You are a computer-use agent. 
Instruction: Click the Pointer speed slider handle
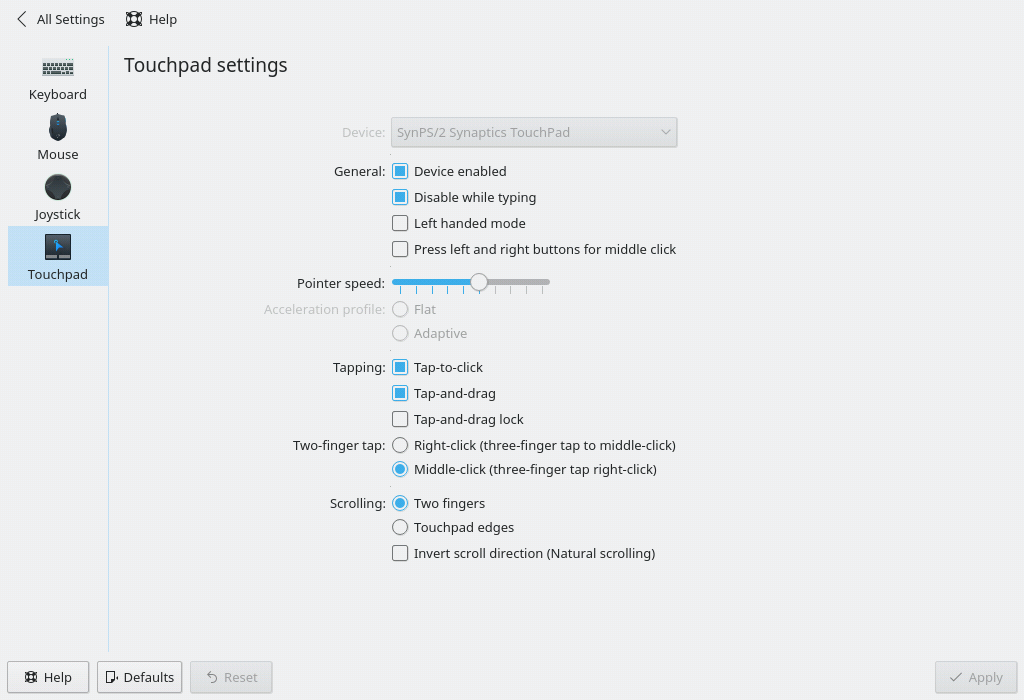click(479, 283)
